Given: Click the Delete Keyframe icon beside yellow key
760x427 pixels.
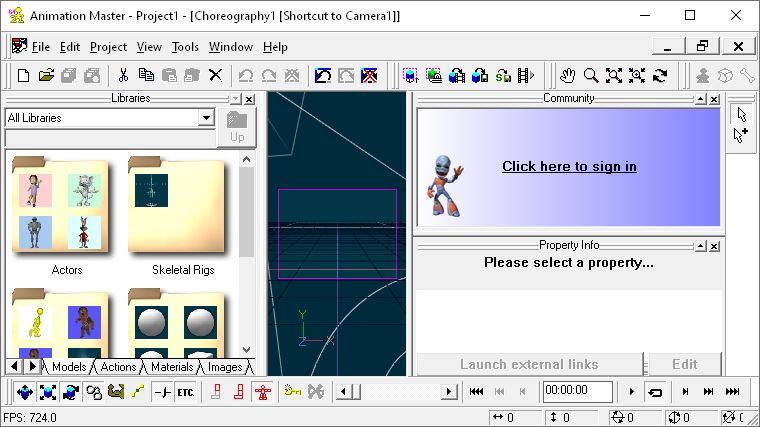Looking at the screenshot, I should [316, 391].
